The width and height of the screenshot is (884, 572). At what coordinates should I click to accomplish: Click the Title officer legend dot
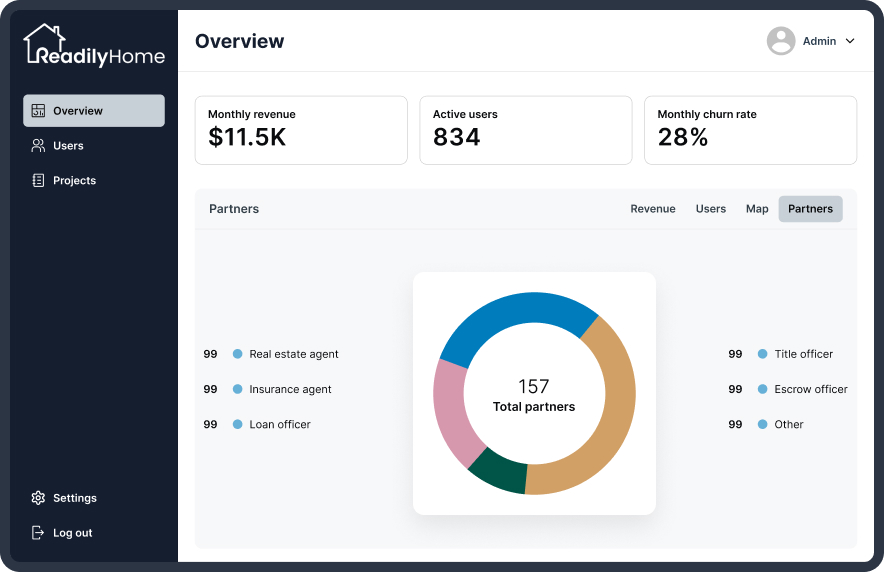tap(763, 354)
